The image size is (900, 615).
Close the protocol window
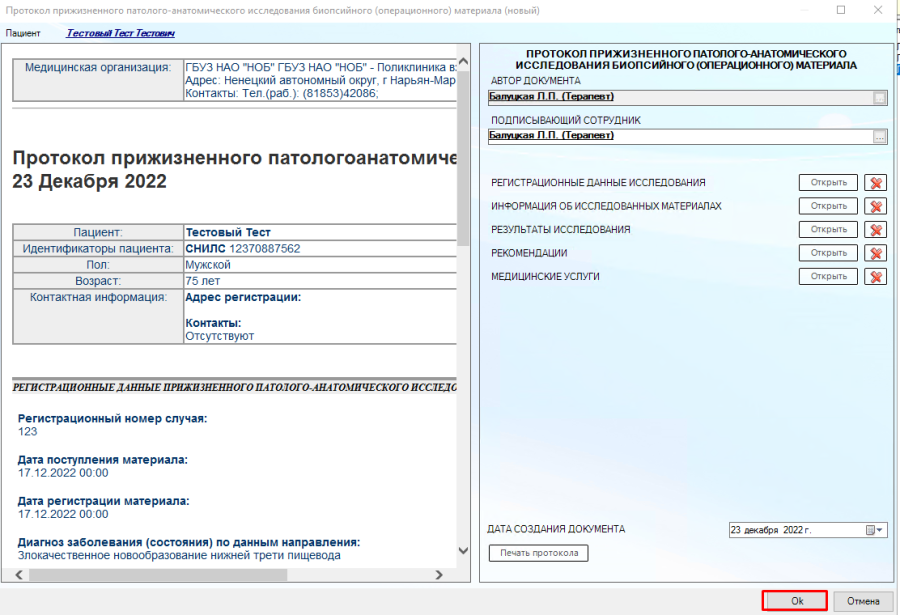pos(878,10)
